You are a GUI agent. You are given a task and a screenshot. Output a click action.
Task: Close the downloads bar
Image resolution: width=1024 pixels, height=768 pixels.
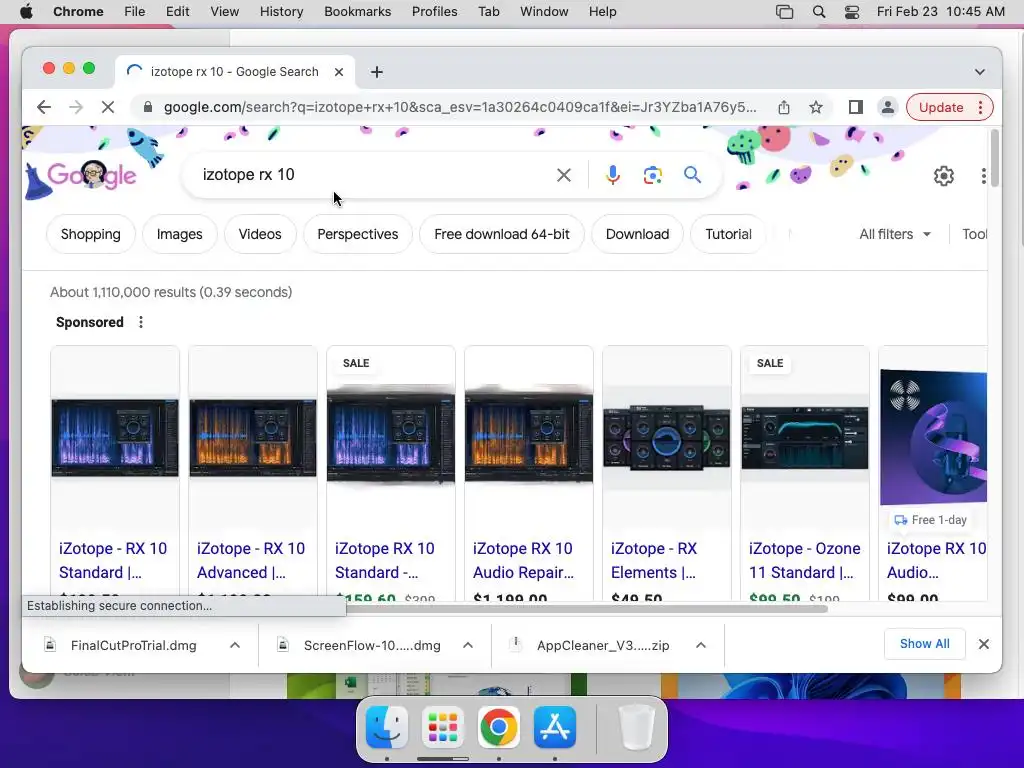tap(984, 644)
